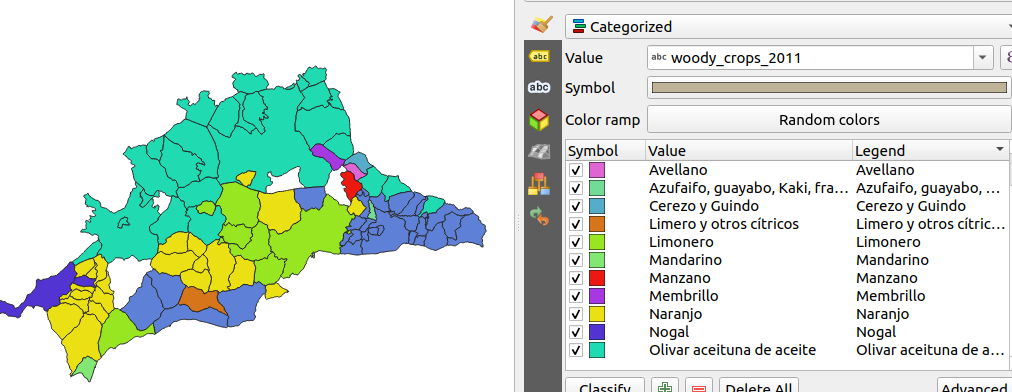
Task: Open the Random colors color ramp dropdown
Action: pyautogui.click(x=829, y=120)
